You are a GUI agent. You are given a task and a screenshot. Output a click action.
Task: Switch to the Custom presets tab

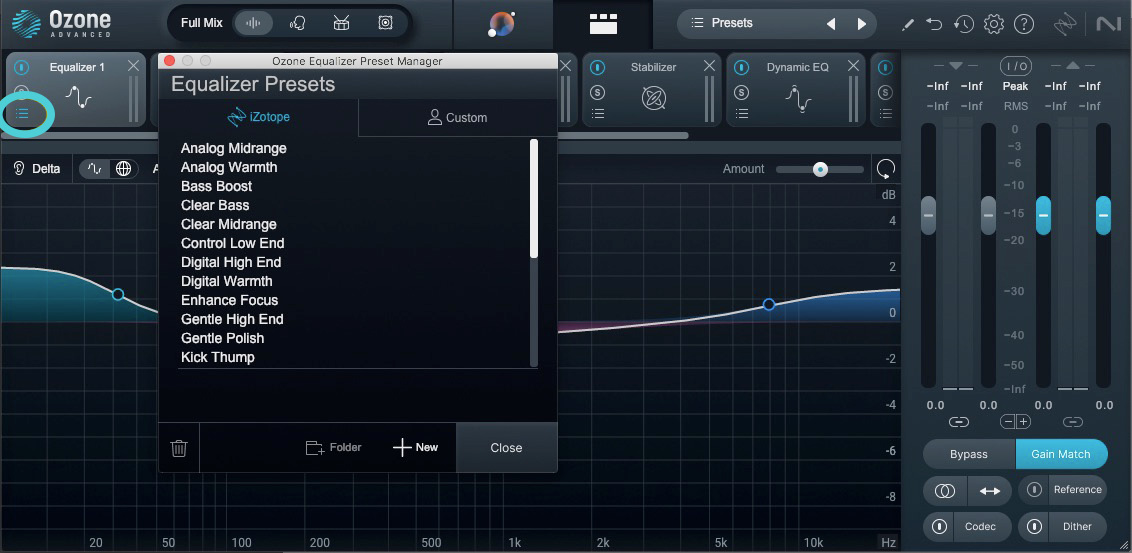pyautogui.click(x=458, y=117)
